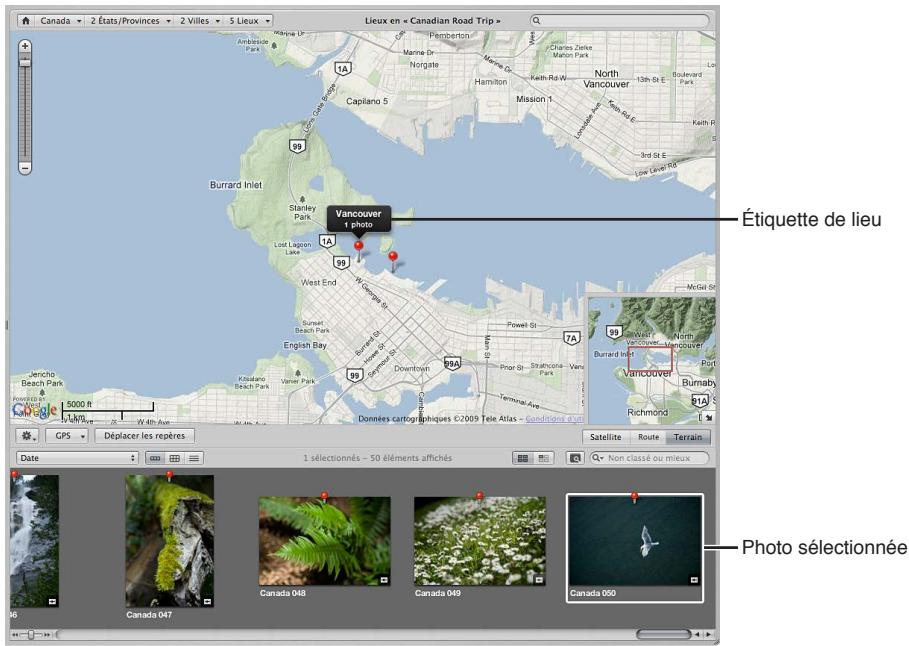Switch browser to filmstrip view

click(155, 458)
